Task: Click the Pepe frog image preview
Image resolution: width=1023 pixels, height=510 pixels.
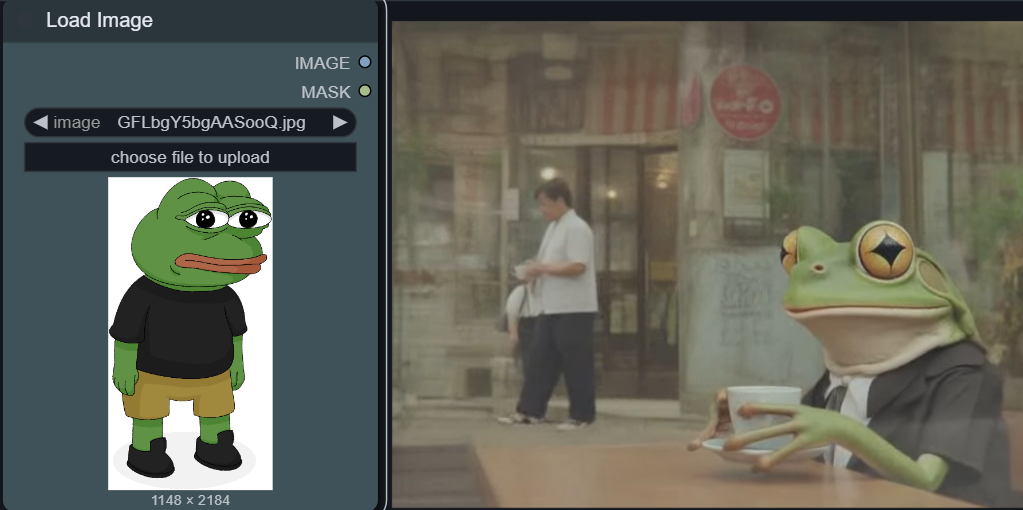Action: pyautogui.click(x=190, y=333)
